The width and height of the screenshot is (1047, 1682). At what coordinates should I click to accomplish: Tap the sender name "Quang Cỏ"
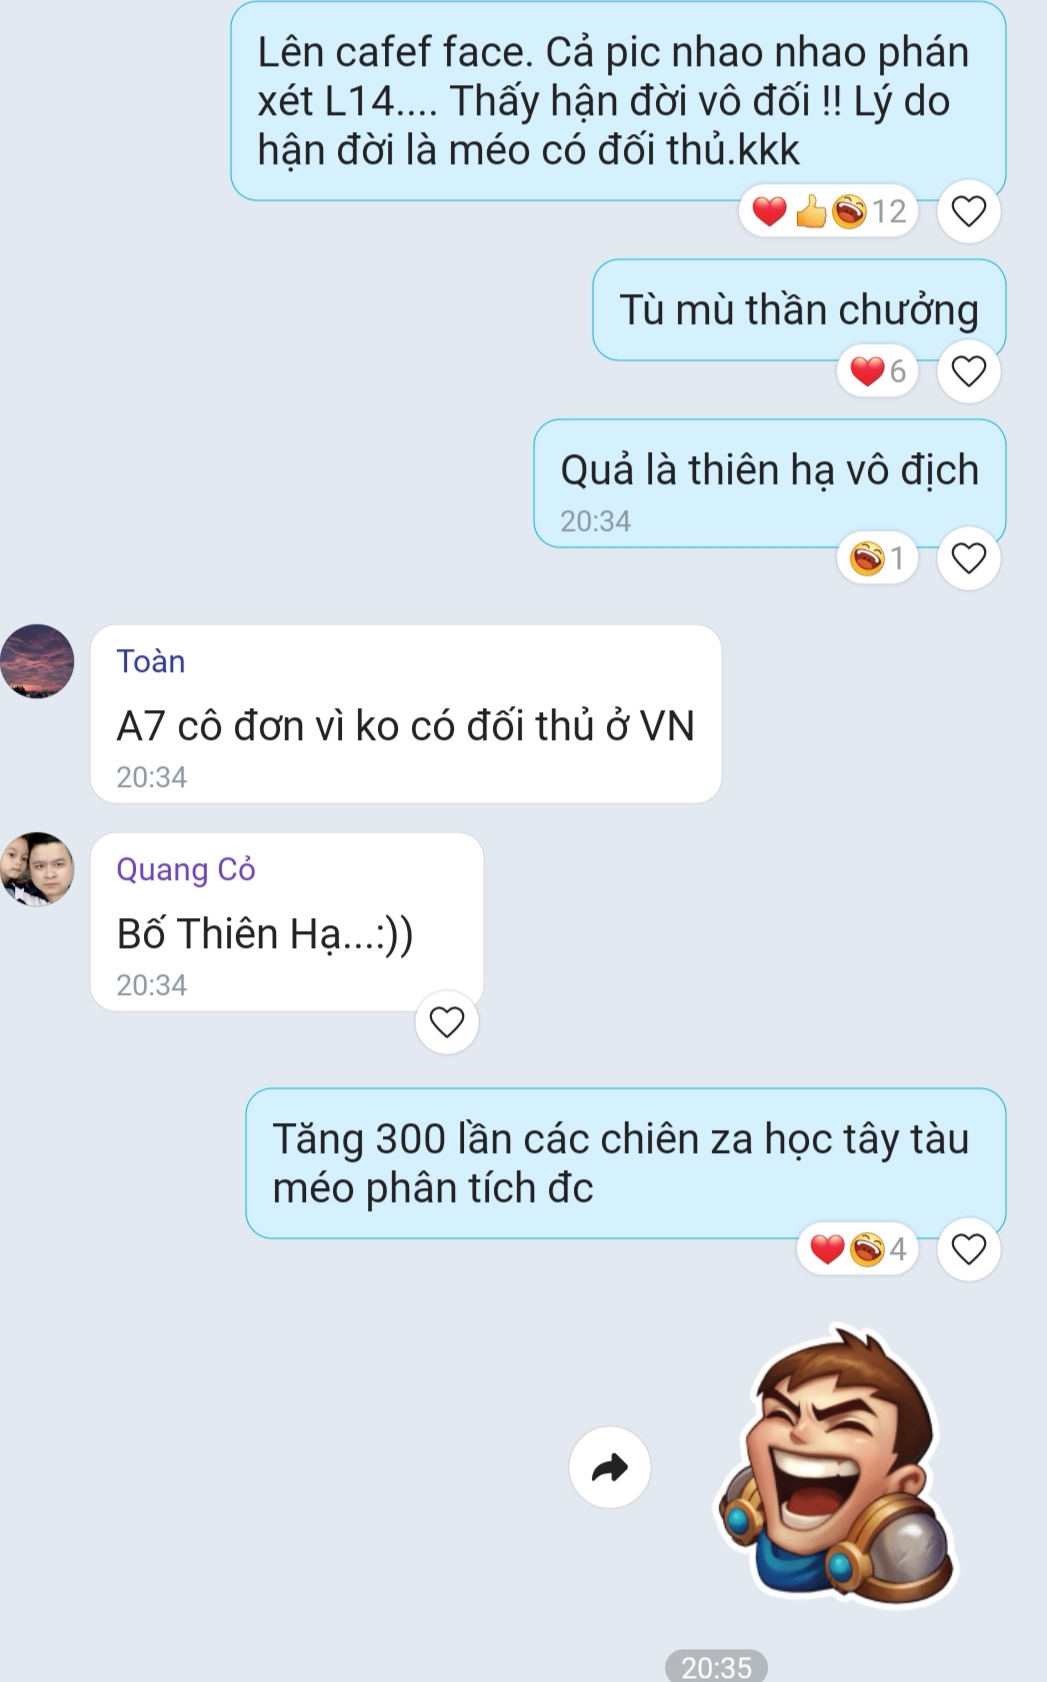click(186, 869)
